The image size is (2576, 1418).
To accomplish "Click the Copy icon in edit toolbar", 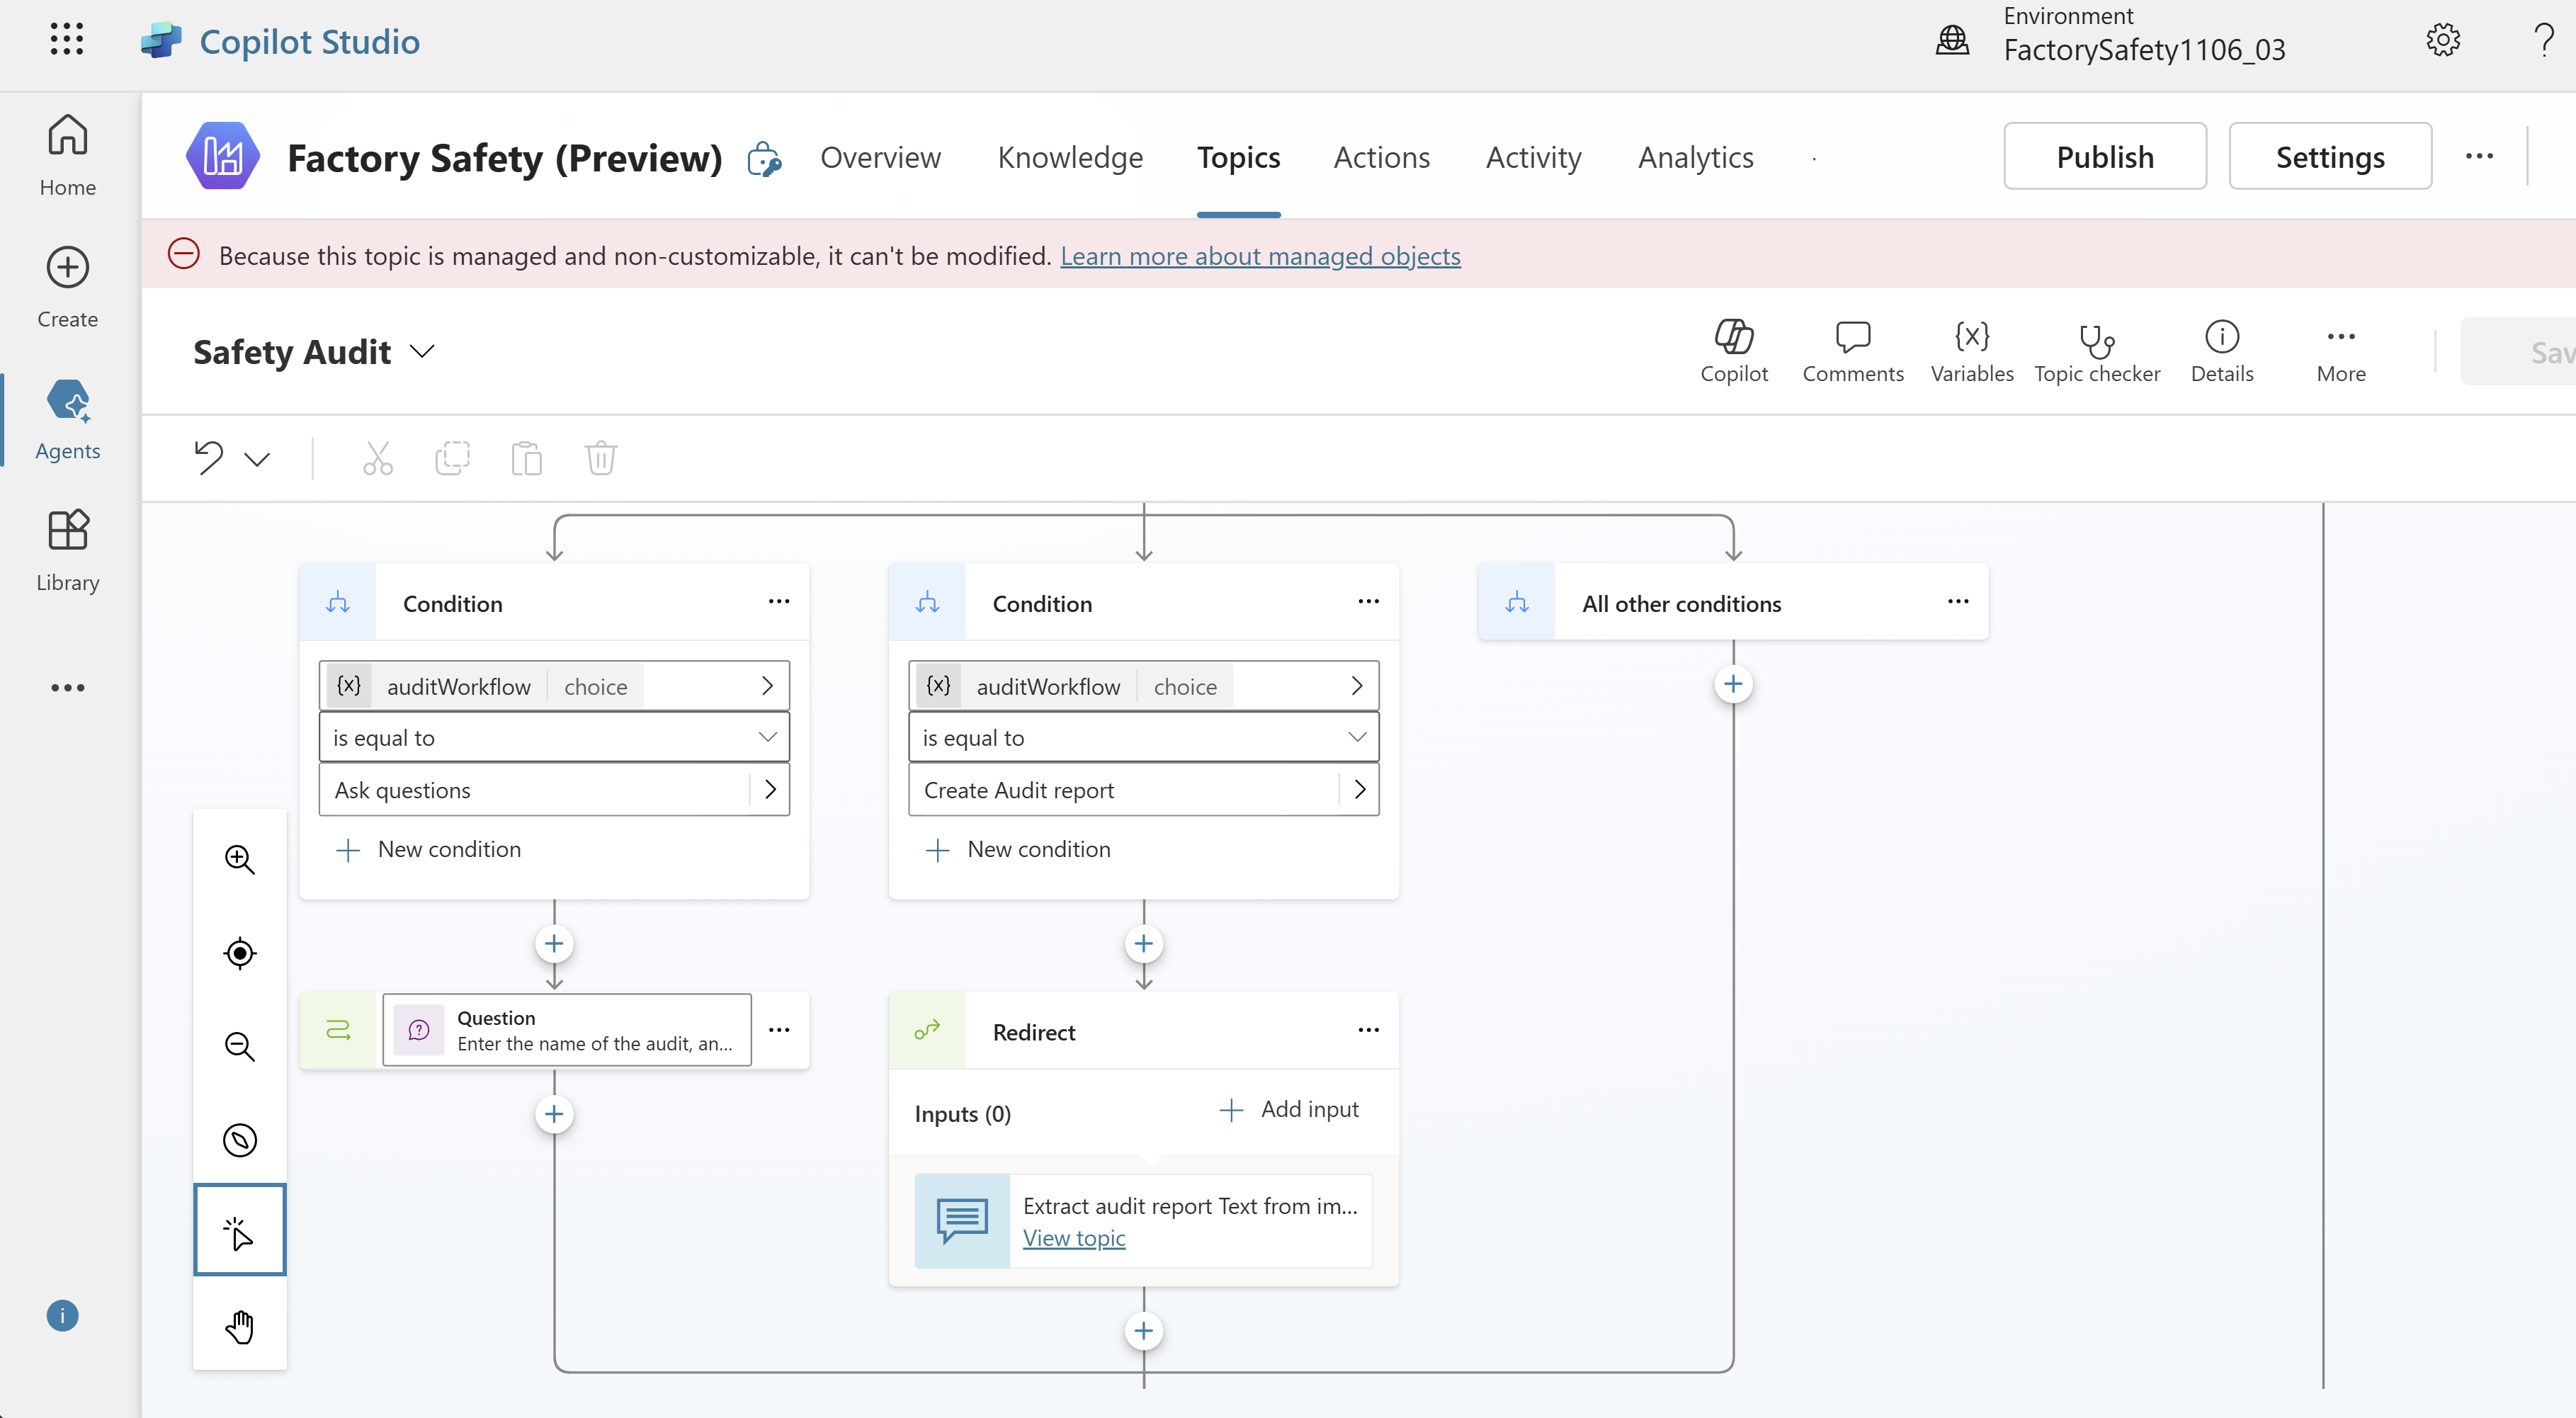I will (452, 458).
